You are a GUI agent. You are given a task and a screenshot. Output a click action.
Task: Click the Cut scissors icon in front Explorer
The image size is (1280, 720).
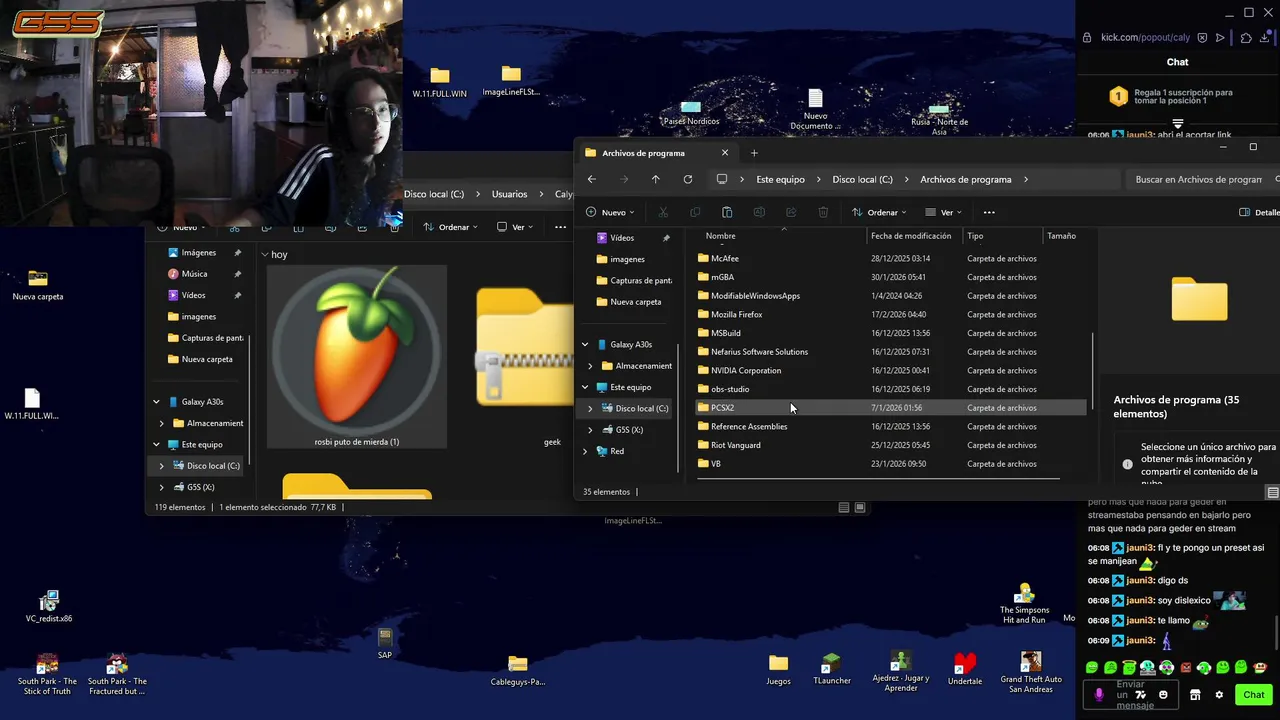tap(663, 212)
